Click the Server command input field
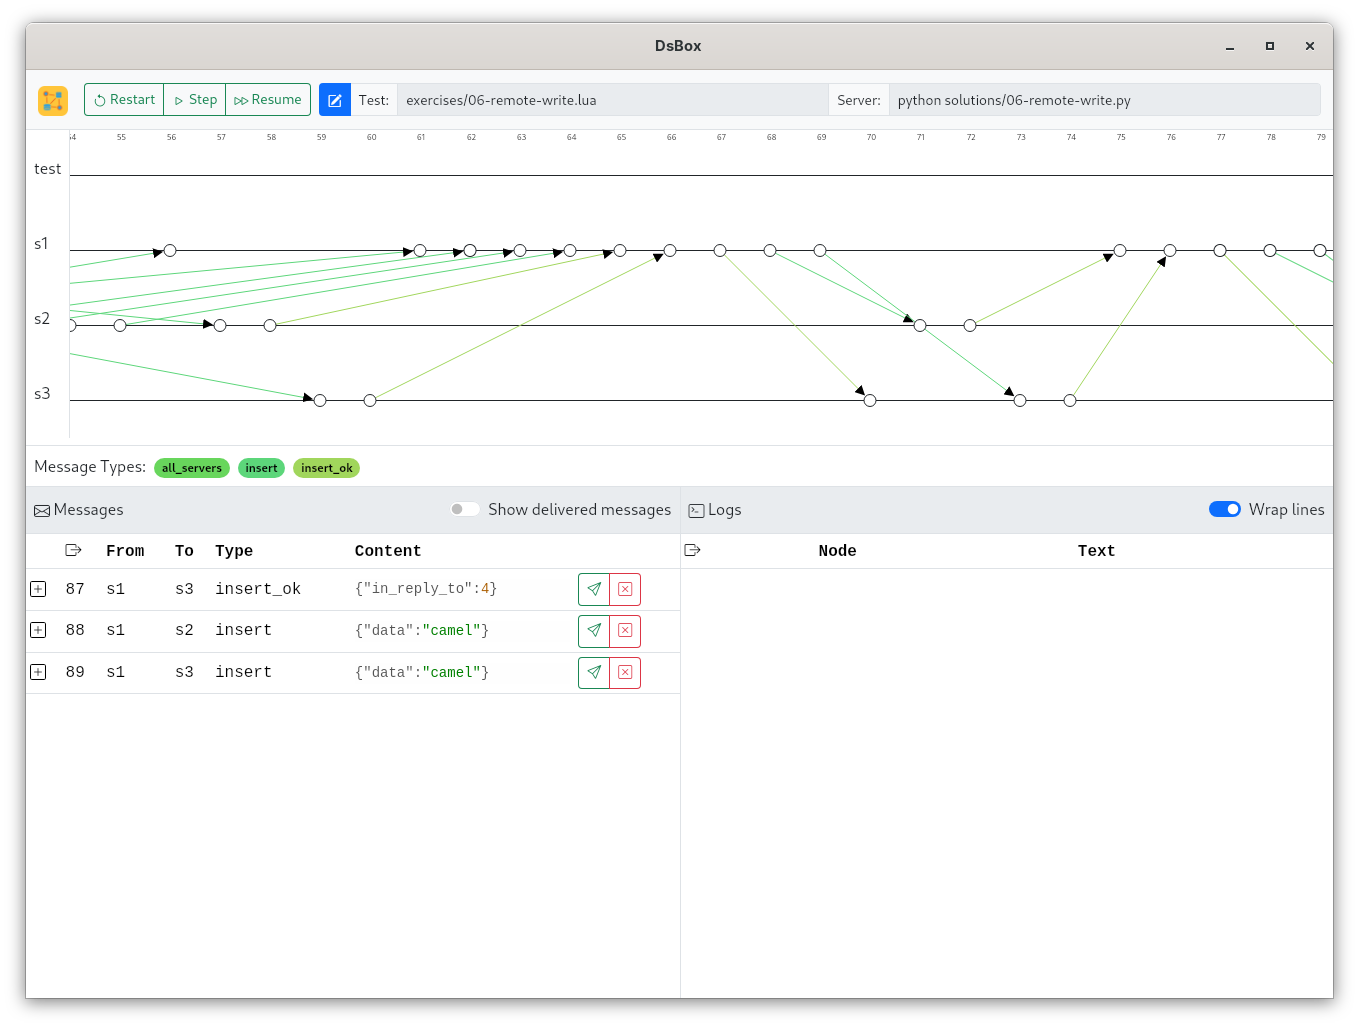The height and width of the screenshot is (1027, 1359). pos(1104,100)
